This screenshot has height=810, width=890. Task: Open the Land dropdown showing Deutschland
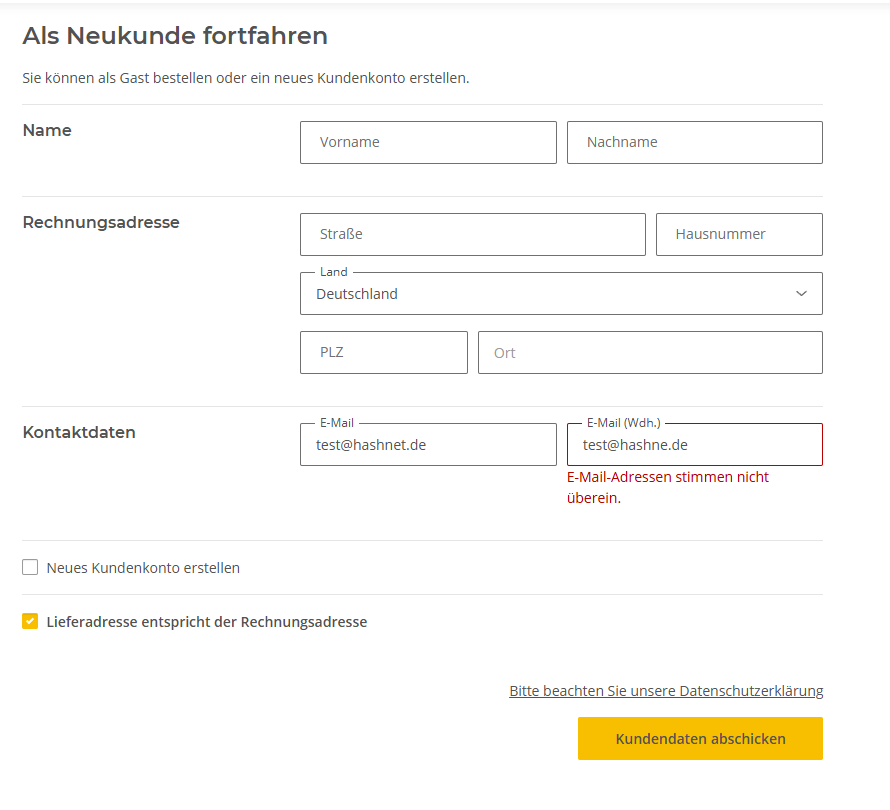coord(561,293)
